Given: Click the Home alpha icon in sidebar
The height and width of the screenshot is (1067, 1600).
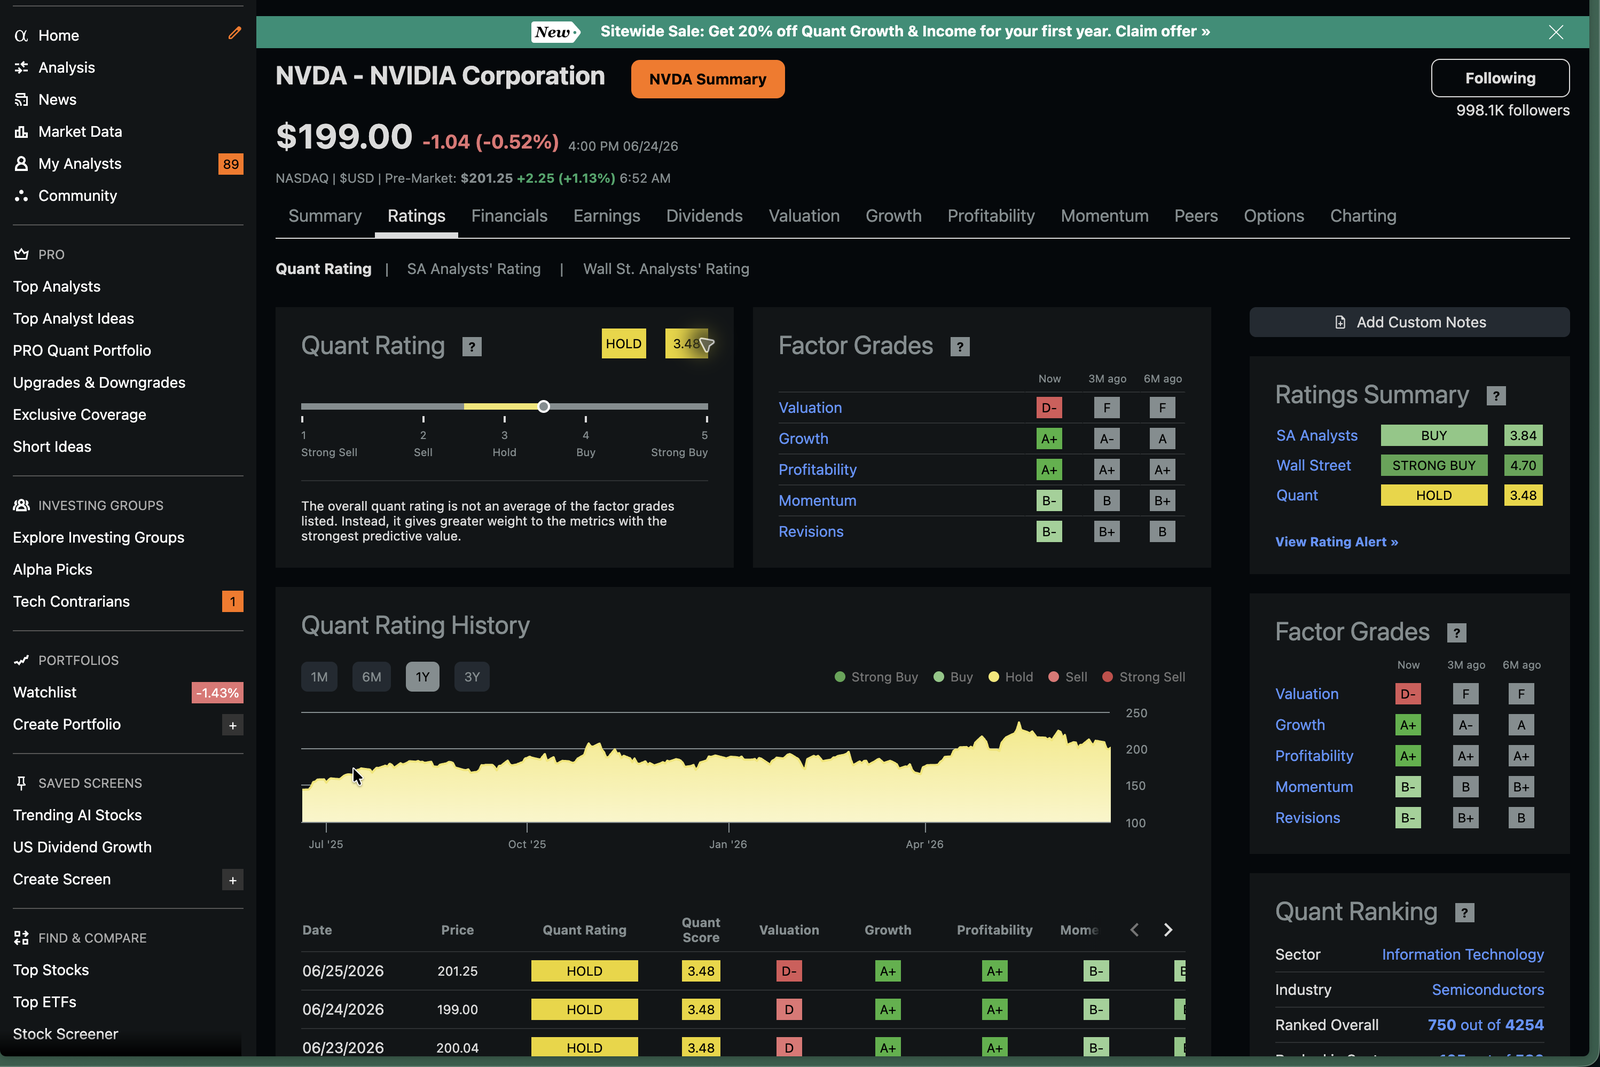Looking at the screenshot, I should (x=21, y=35).
